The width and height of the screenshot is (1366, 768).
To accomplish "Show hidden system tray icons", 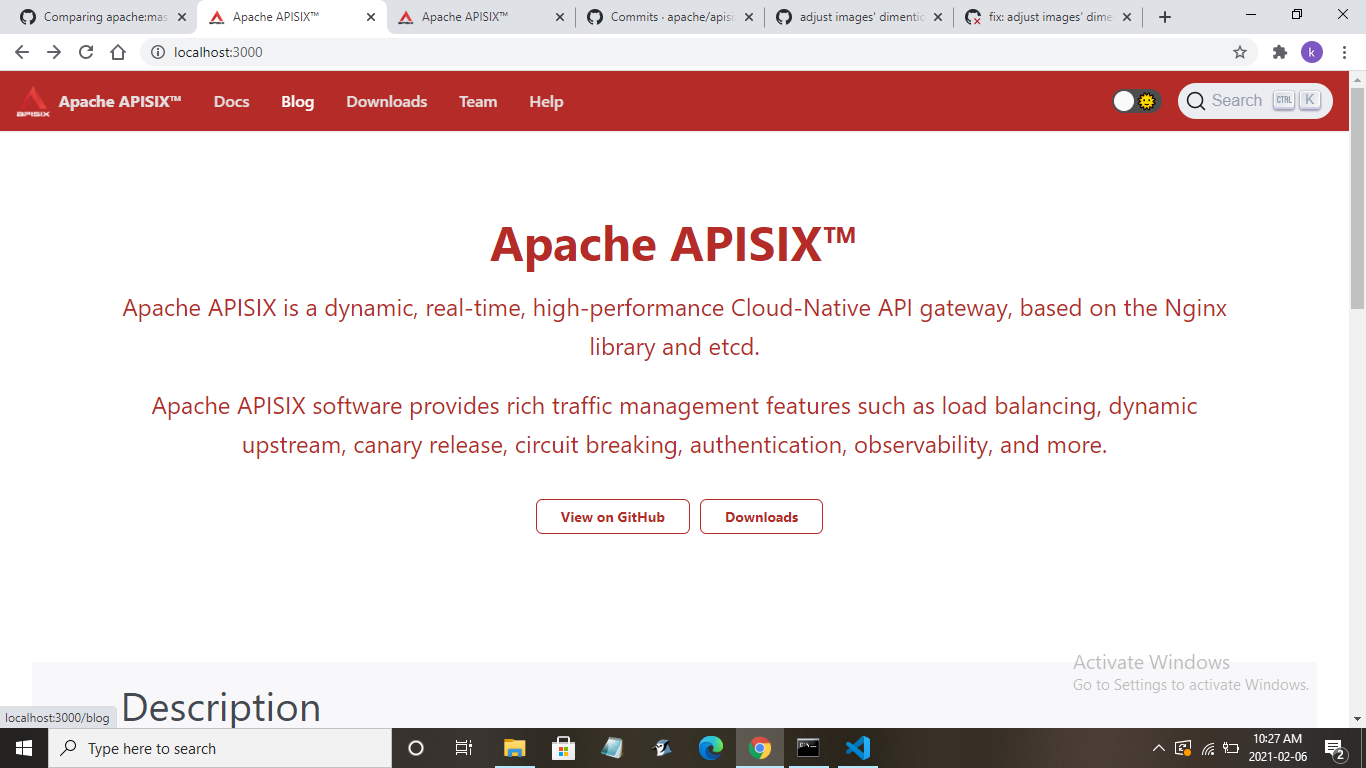I will [x=1159, y=748].
